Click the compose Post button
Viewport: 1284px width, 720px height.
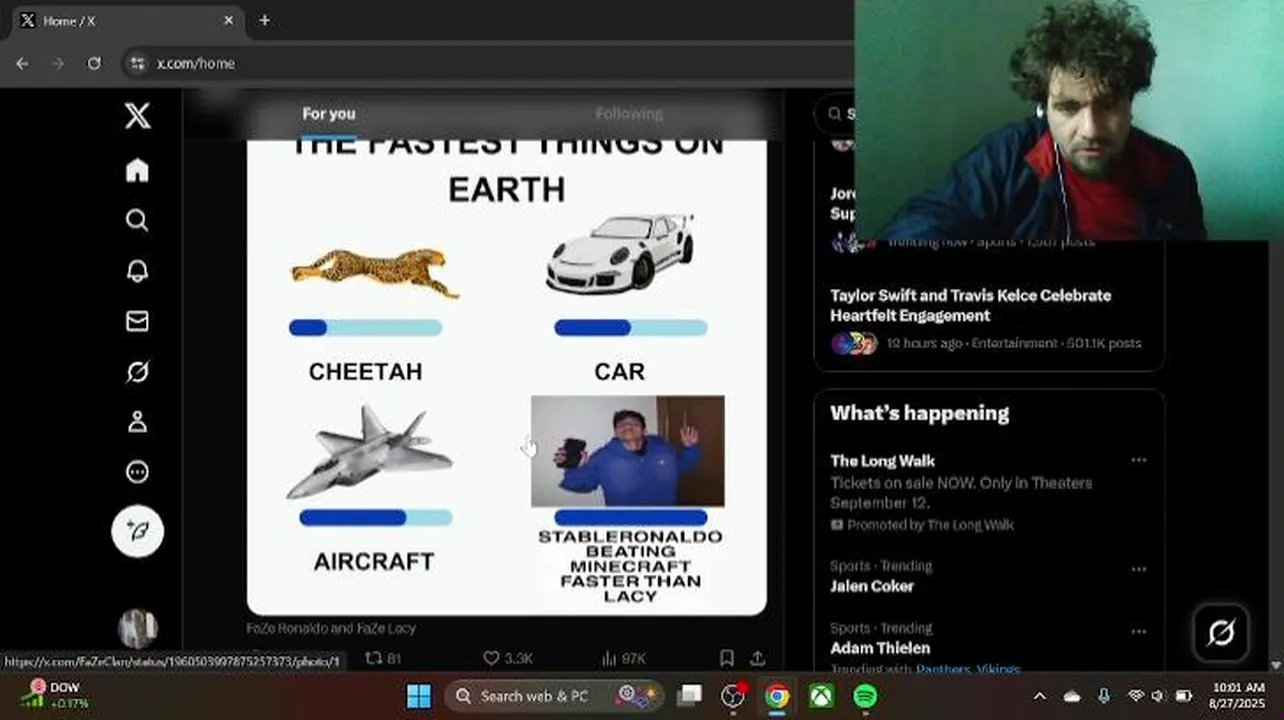click(x=137, y=531)
